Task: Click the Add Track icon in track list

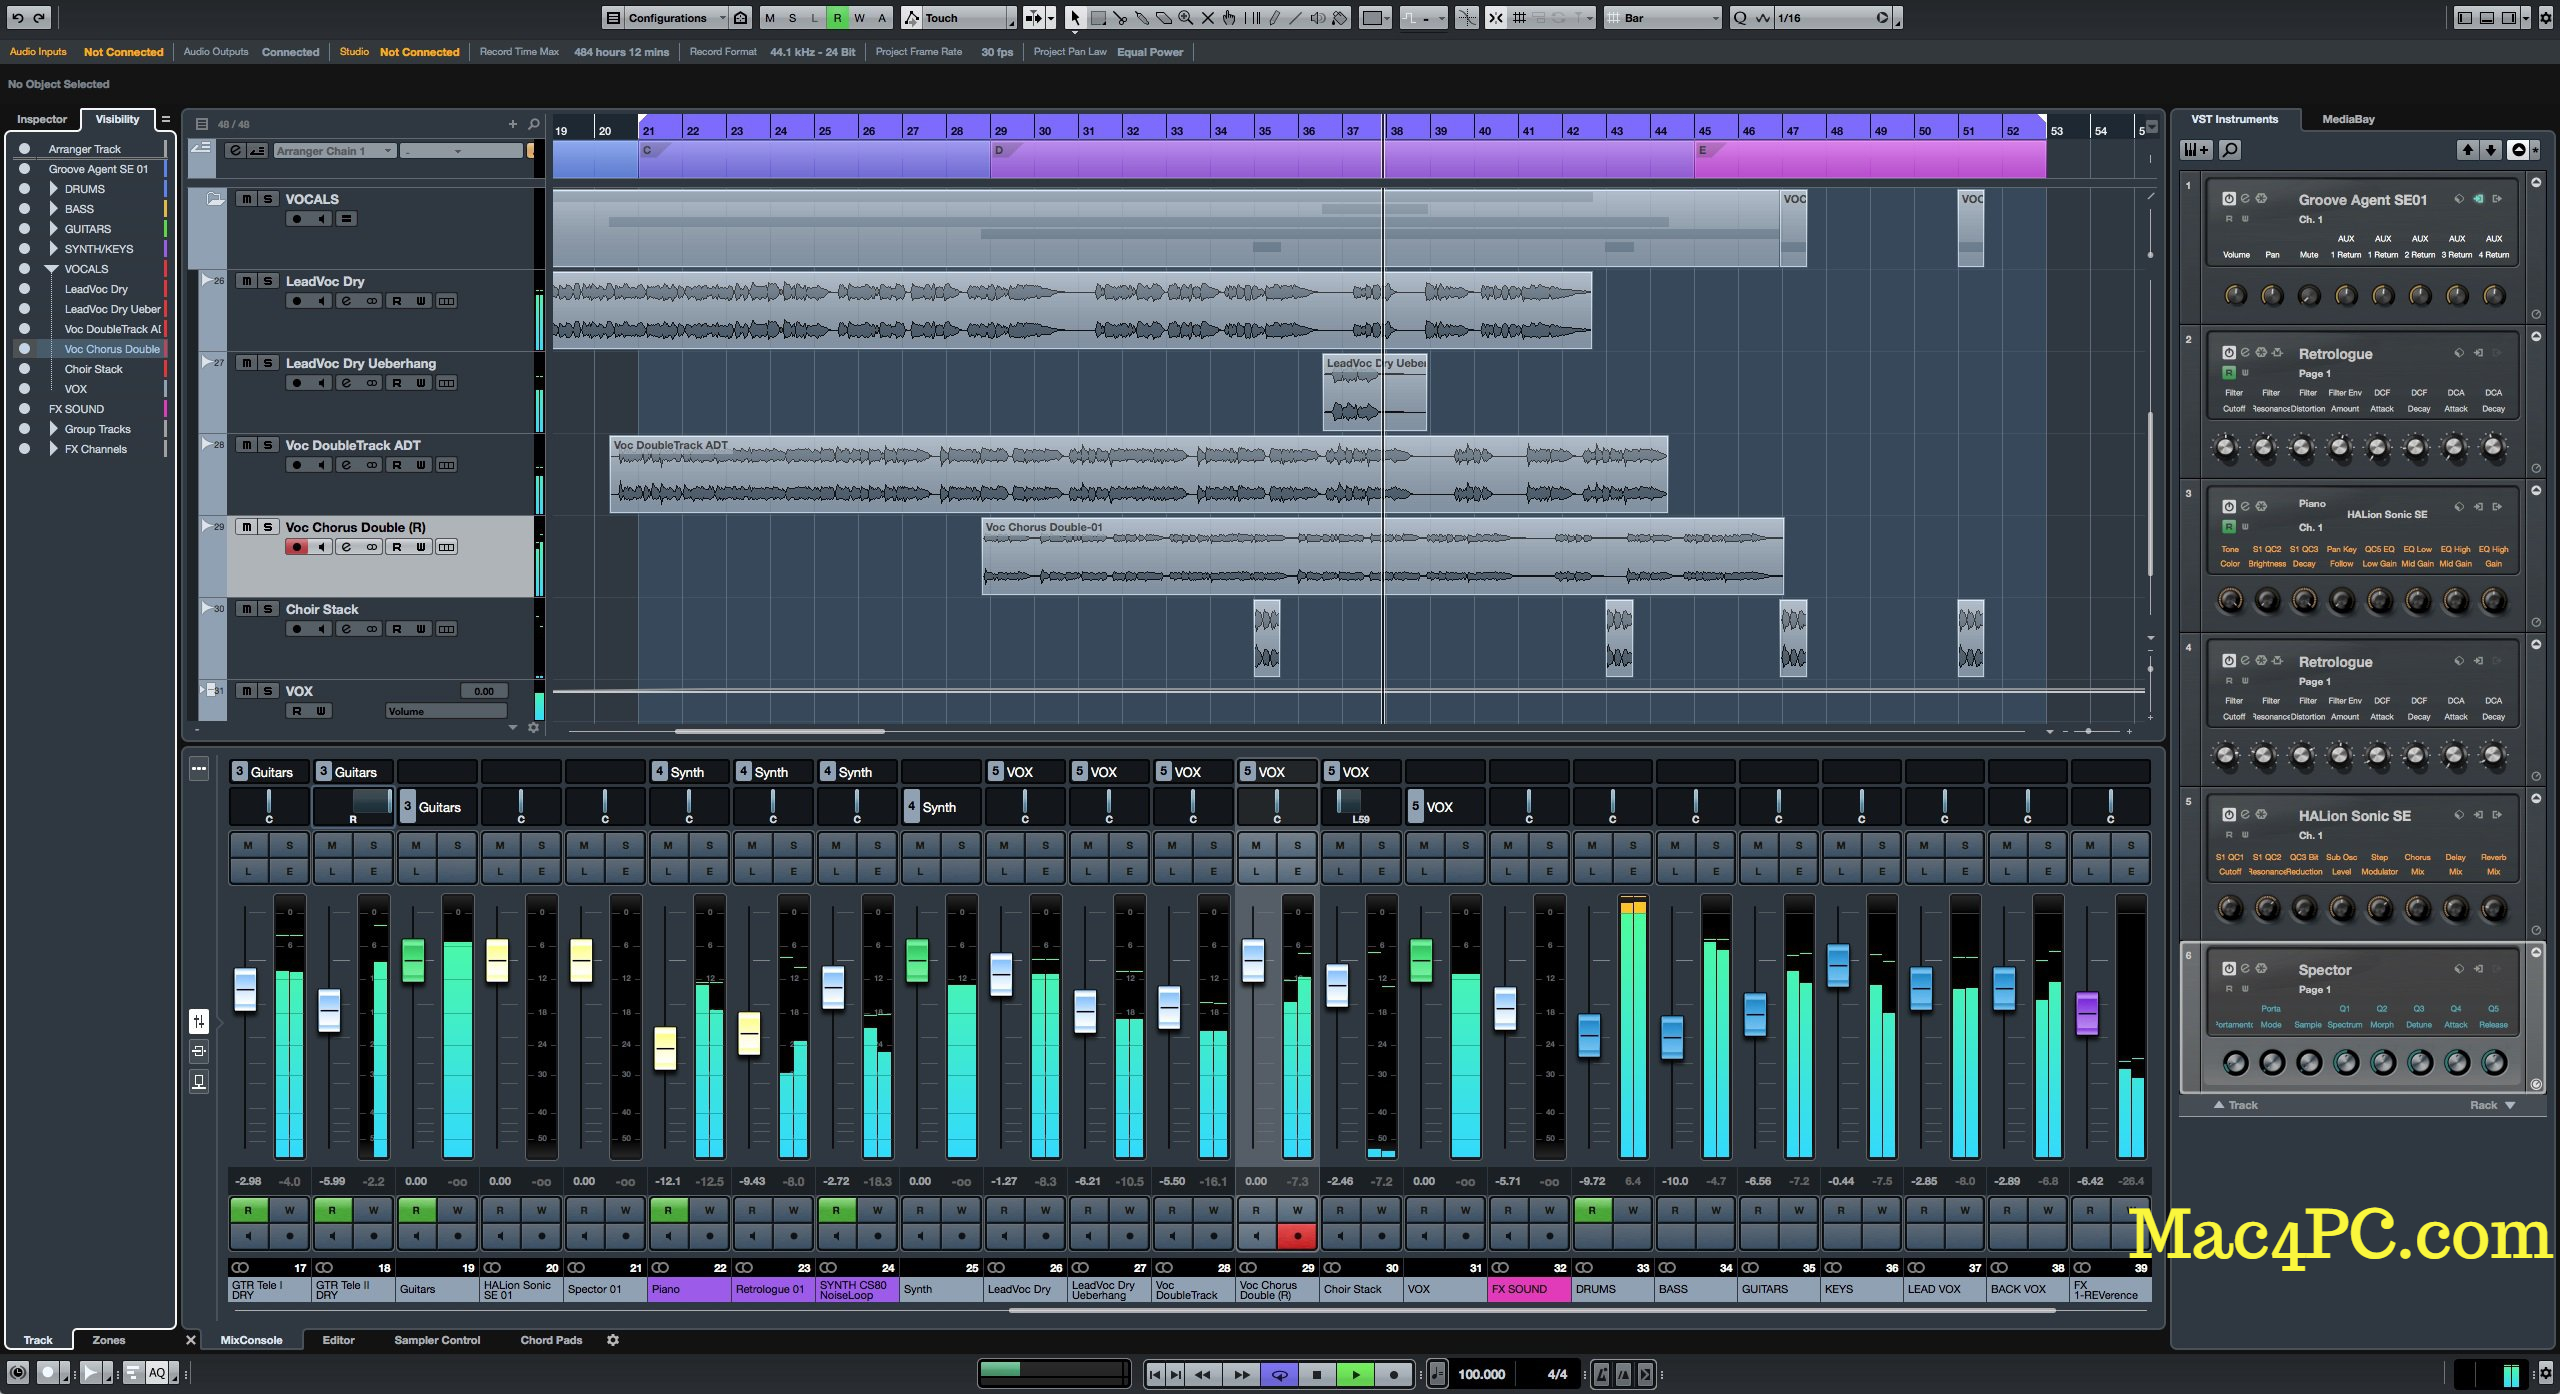Action: tap(513, 122)
